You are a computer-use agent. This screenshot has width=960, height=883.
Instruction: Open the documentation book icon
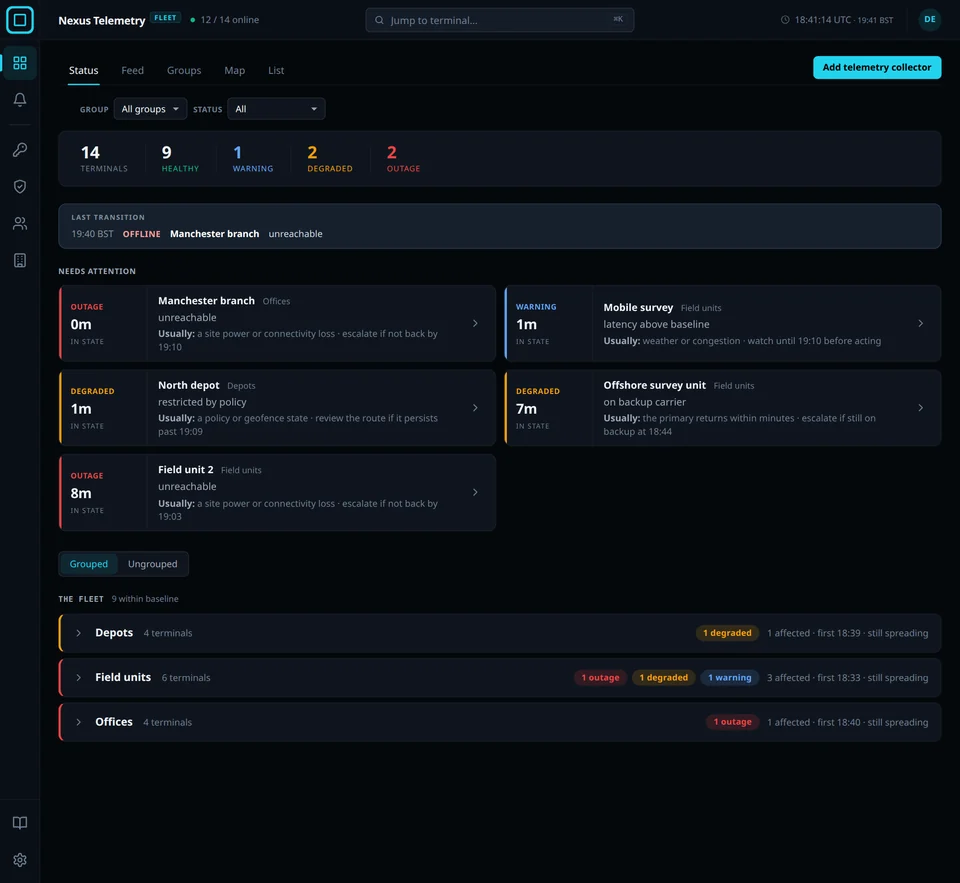click(20, 822)
